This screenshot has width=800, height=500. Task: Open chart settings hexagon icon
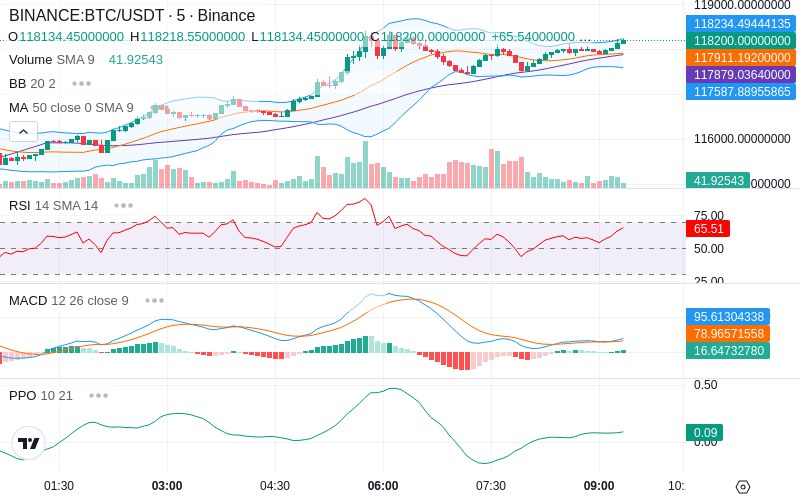coord(743,487)
